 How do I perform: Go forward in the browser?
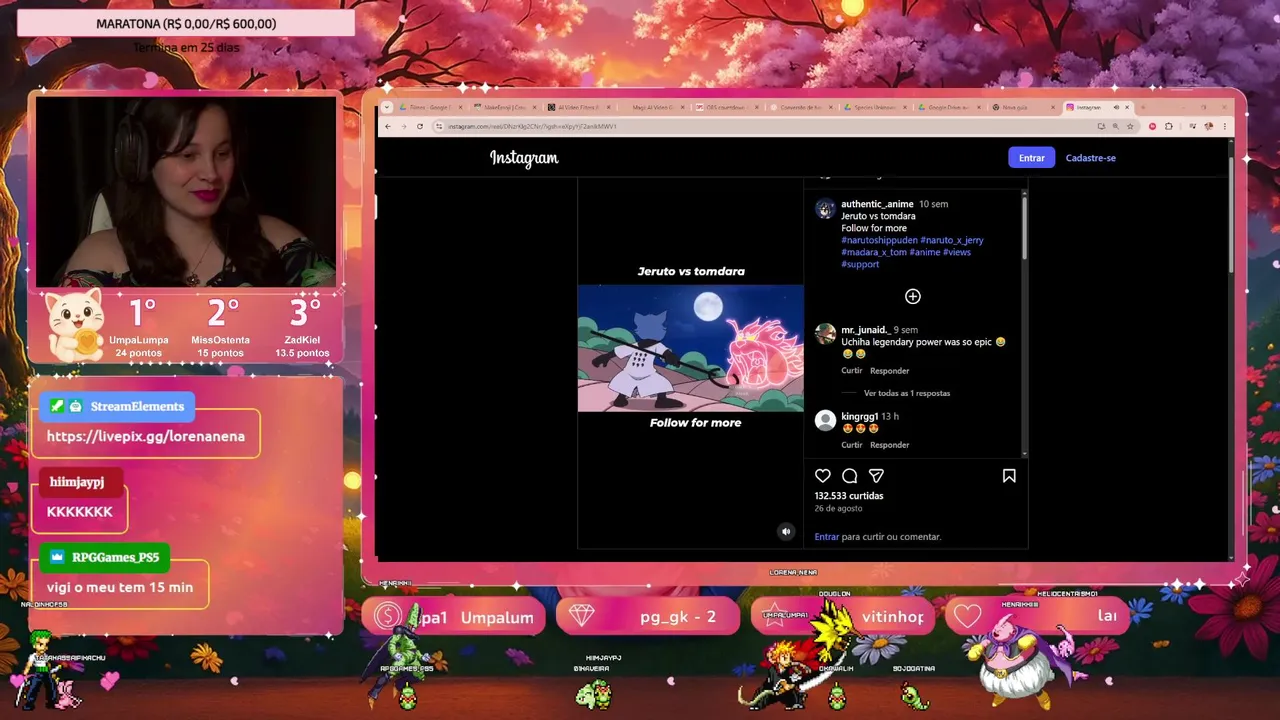[403, 126]
